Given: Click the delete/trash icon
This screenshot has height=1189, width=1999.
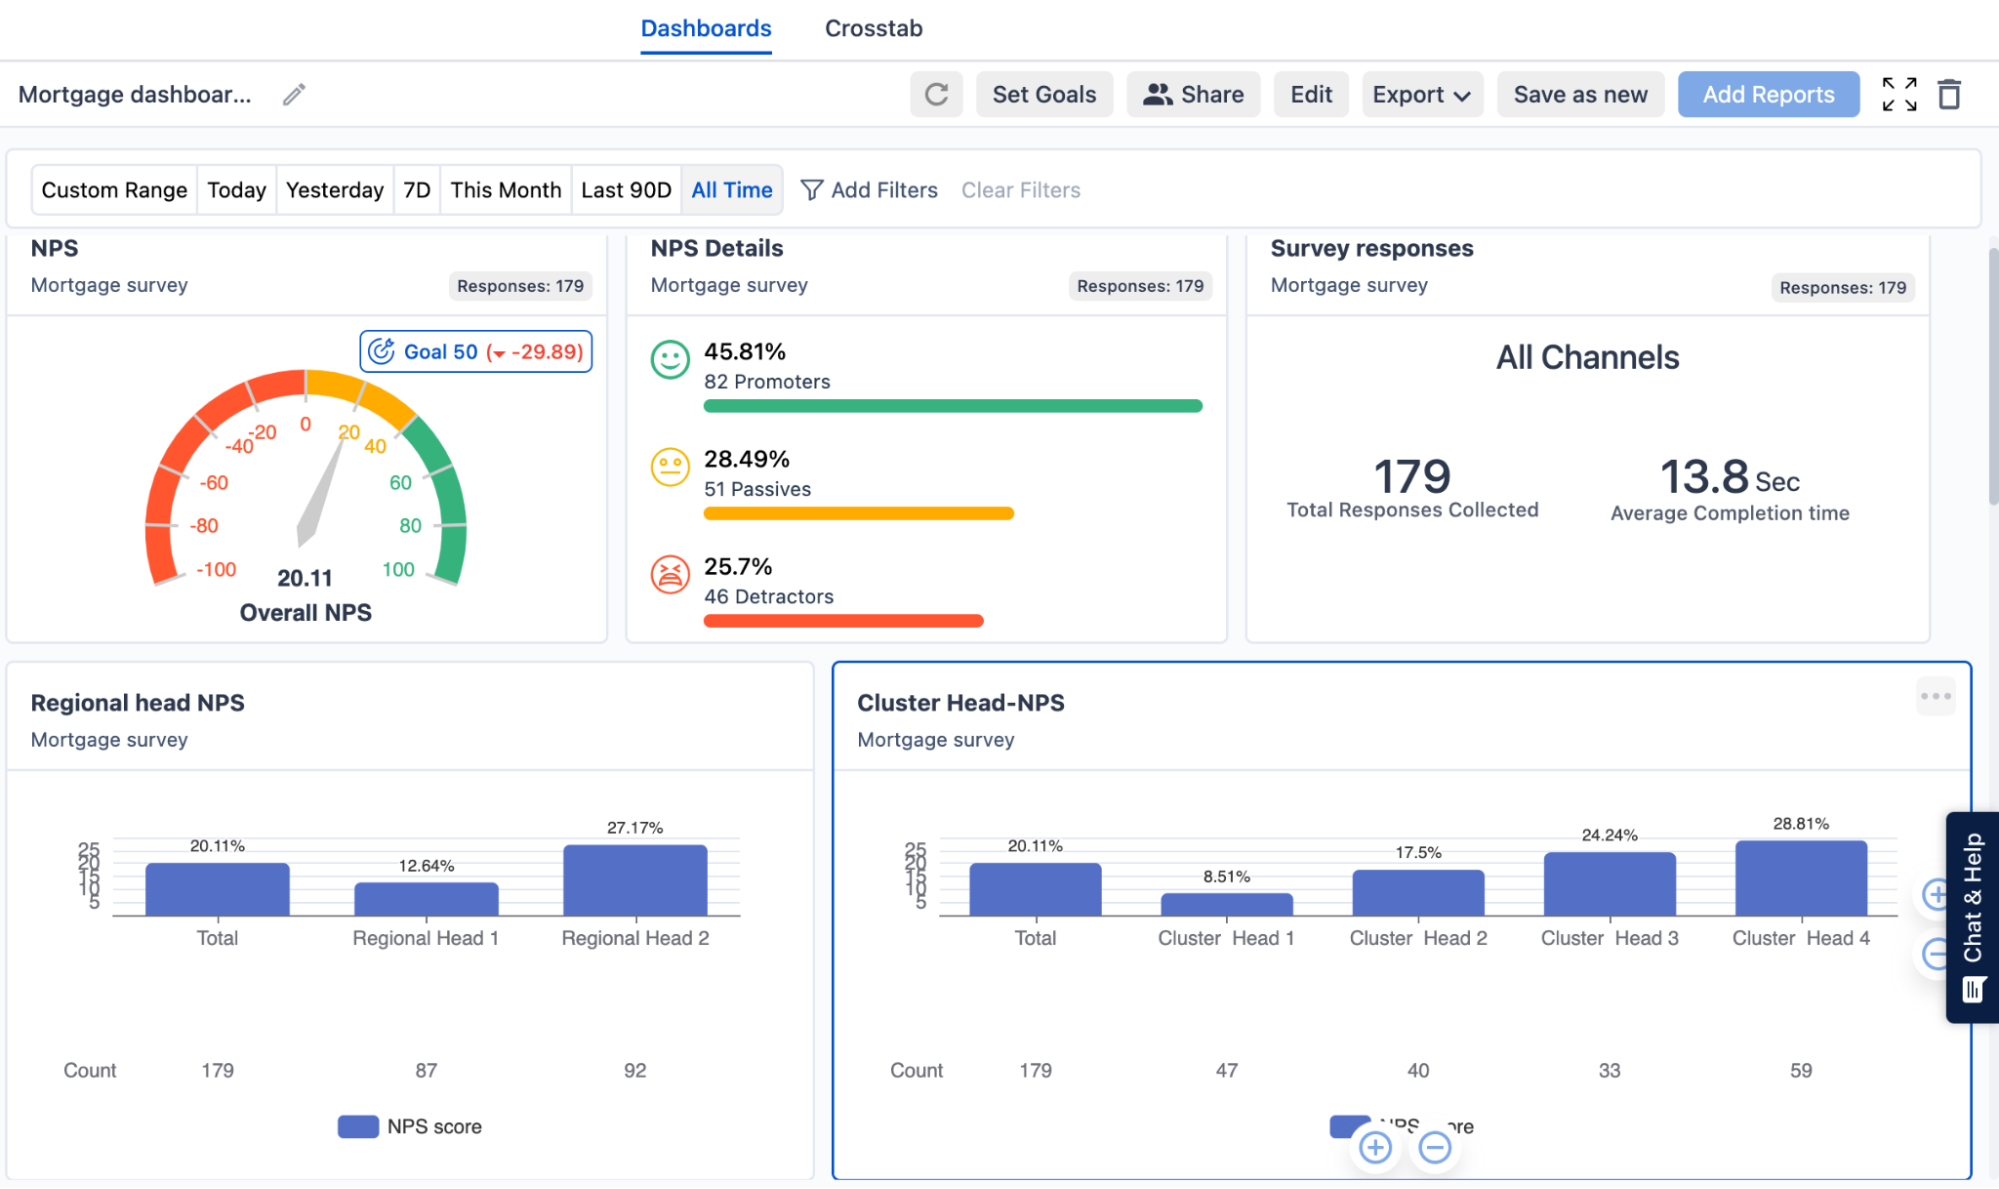Looking at the screenshot, I should pyautogui.click(x=1949, y=95).
